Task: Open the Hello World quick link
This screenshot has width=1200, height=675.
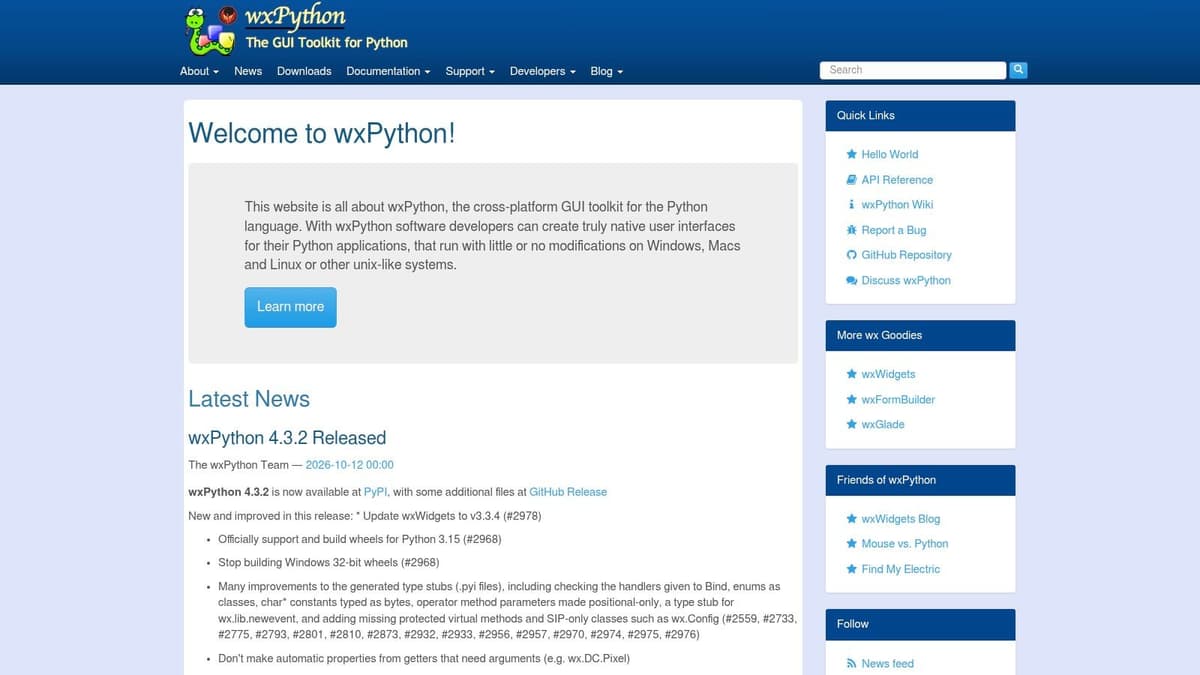Action: coord(889,154)
